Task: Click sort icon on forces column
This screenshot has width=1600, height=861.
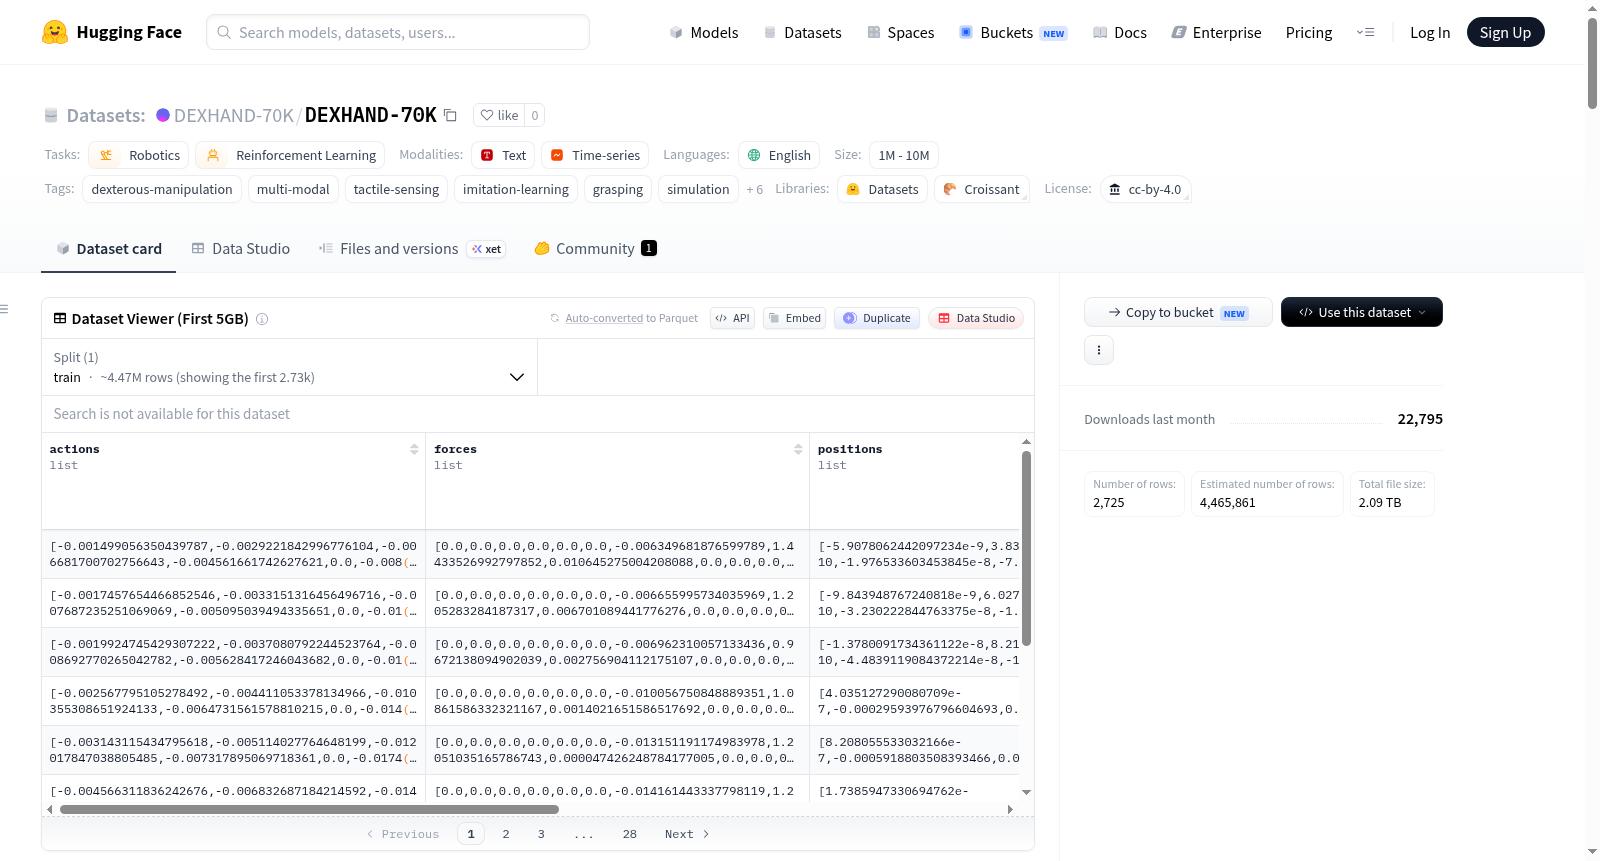Action: coord(798,449)
